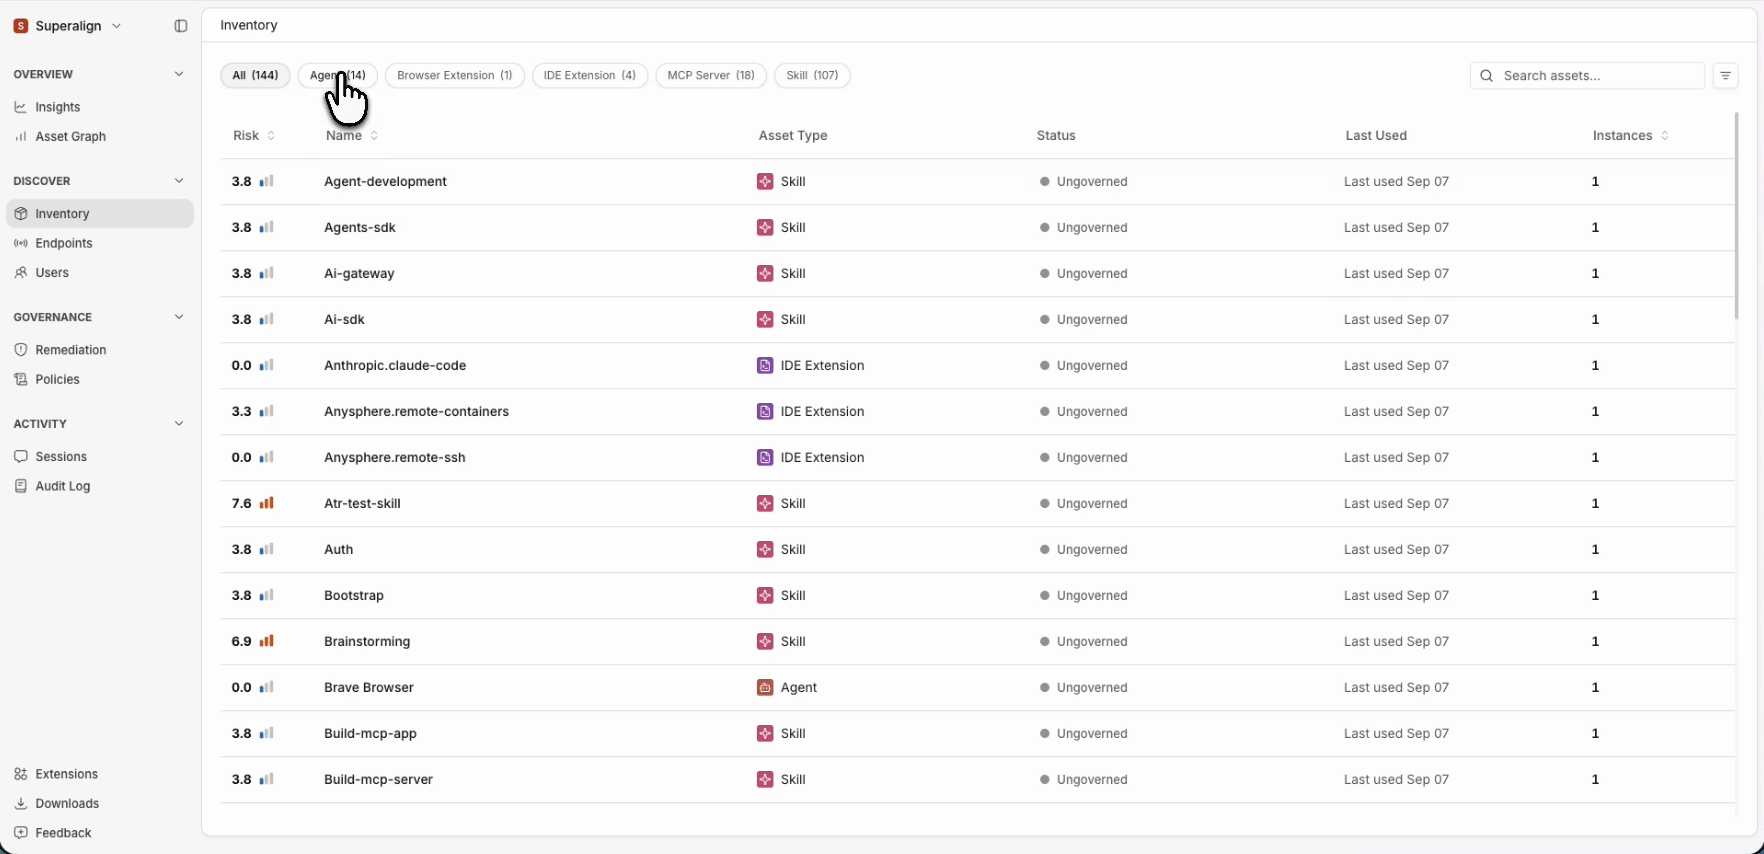Image resolution: width=1764 pixels, height=854 pixels.
Task: Open the Insights page link
Action: (99, 107)
